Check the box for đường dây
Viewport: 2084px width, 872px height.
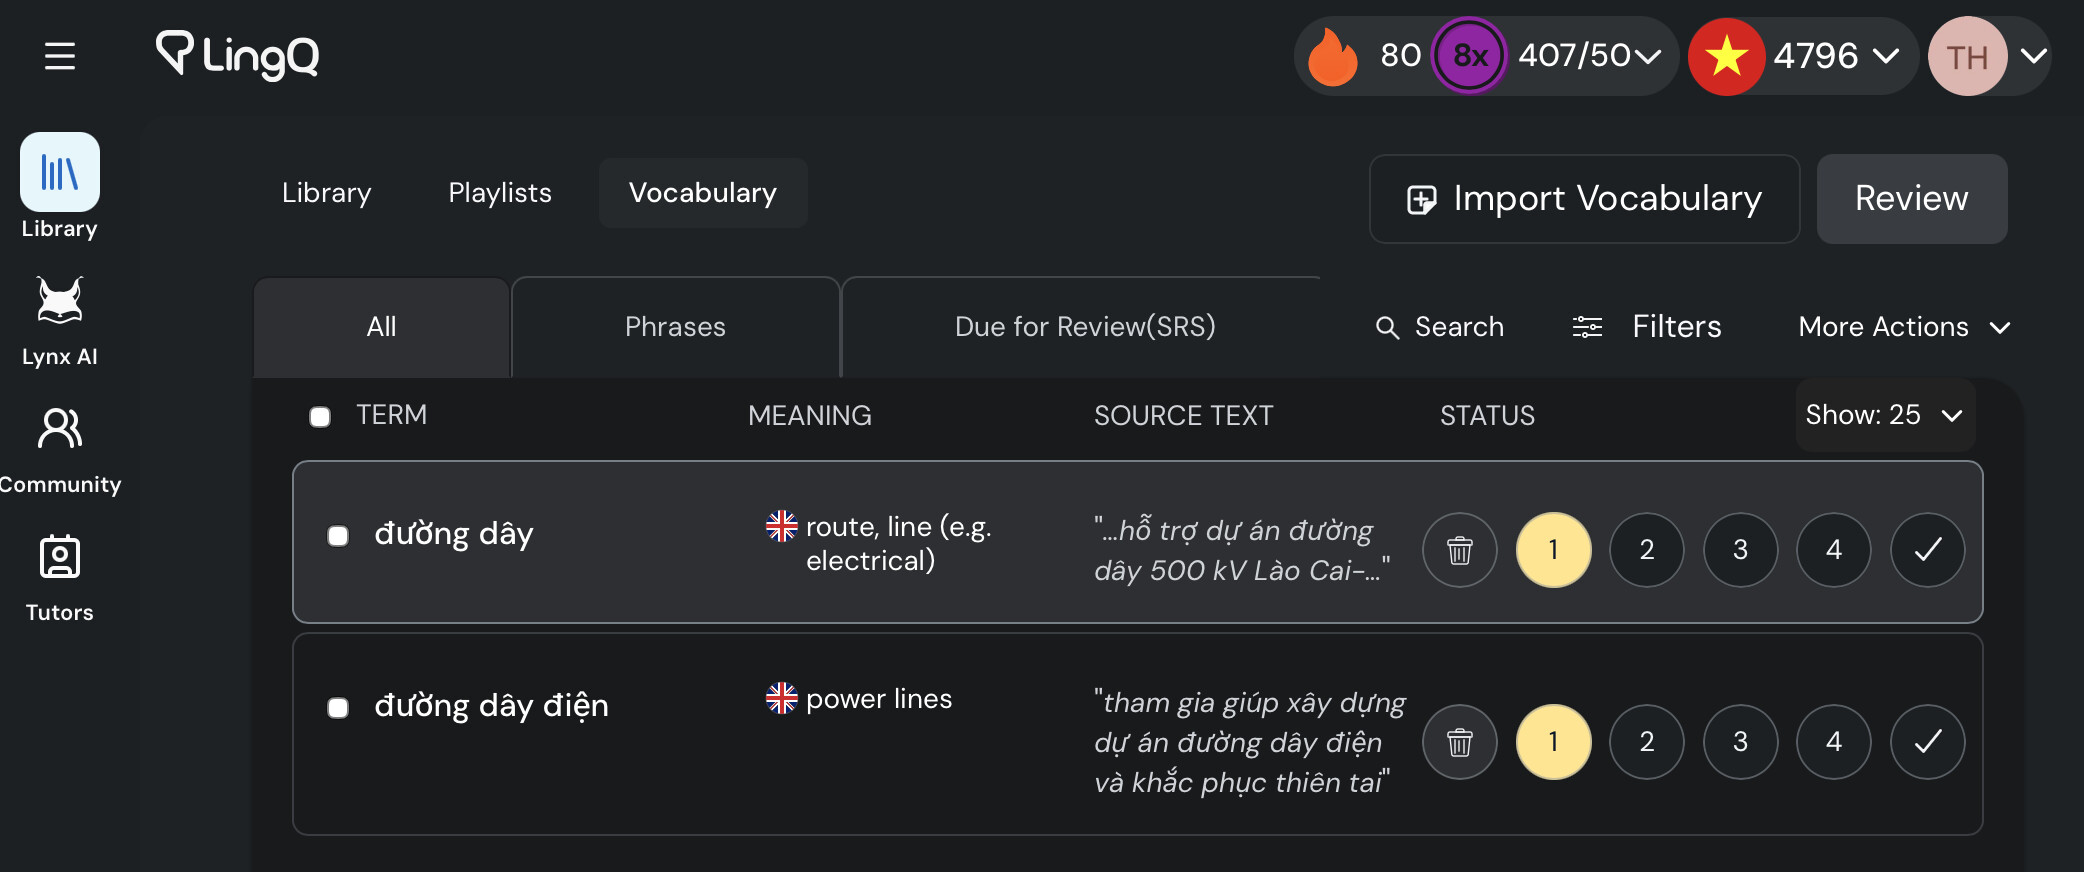(338, 536)
